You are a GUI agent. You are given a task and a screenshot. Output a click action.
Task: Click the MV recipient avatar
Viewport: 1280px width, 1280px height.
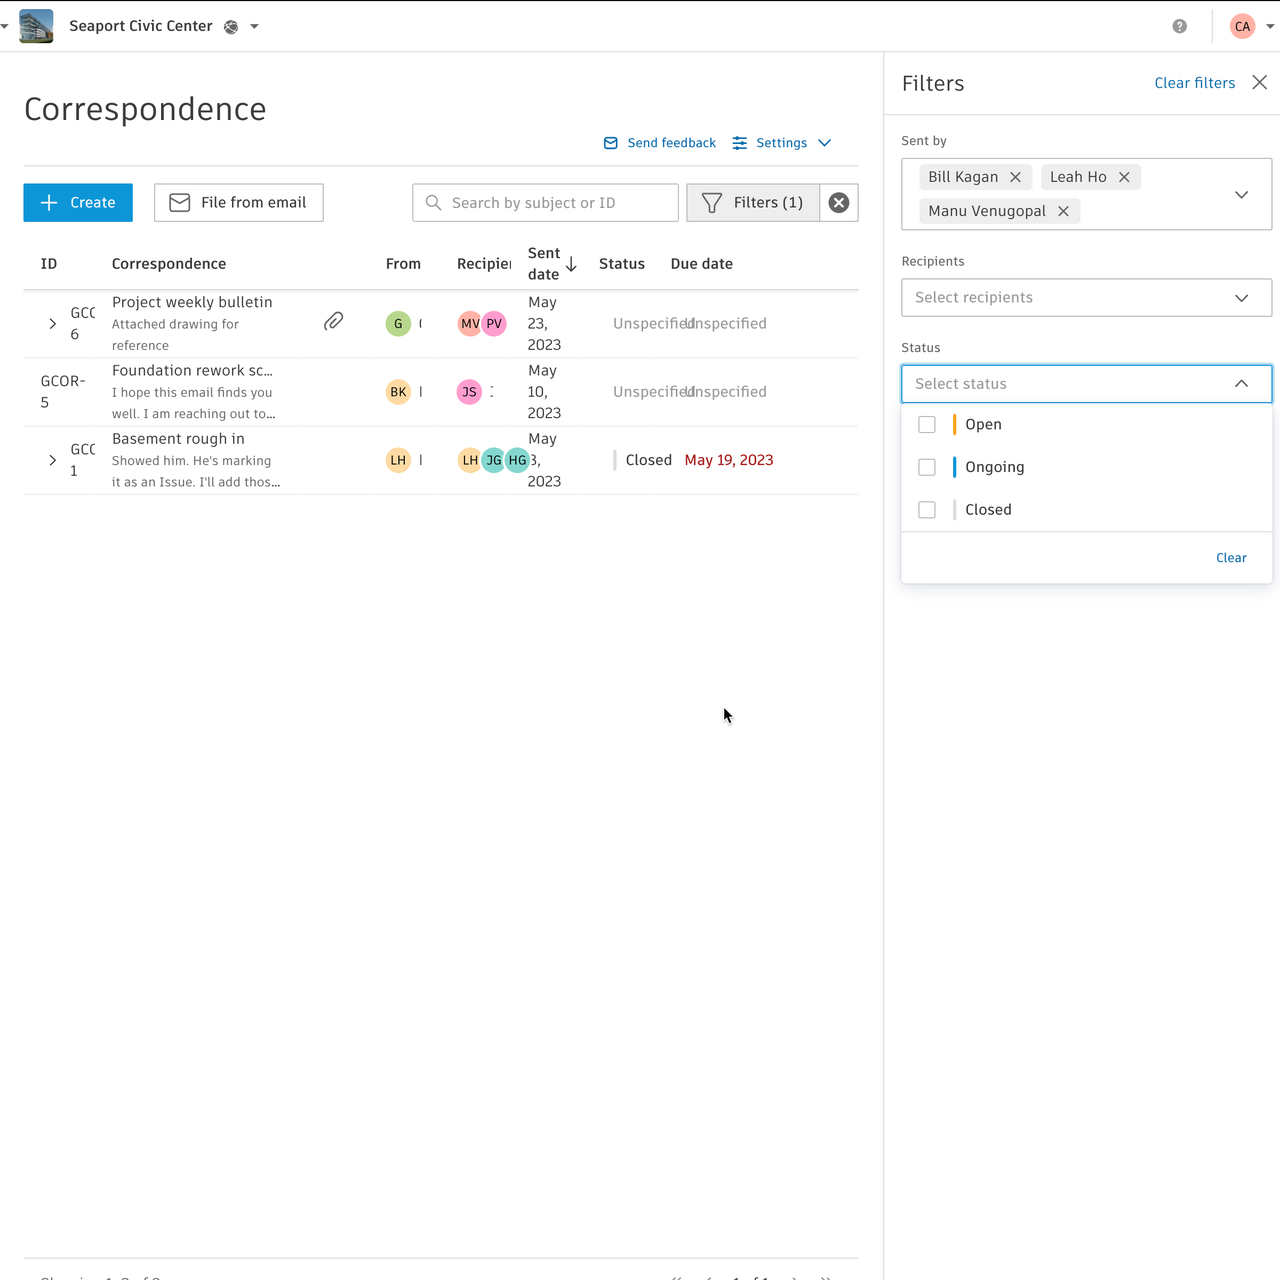pos(469,324)
